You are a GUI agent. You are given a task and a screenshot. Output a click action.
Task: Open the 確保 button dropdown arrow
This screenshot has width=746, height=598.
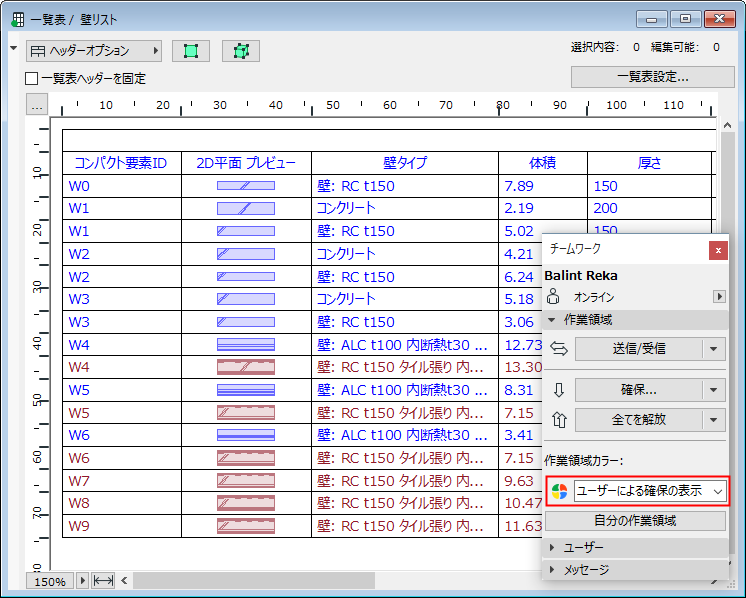click(x=714, y=390)
